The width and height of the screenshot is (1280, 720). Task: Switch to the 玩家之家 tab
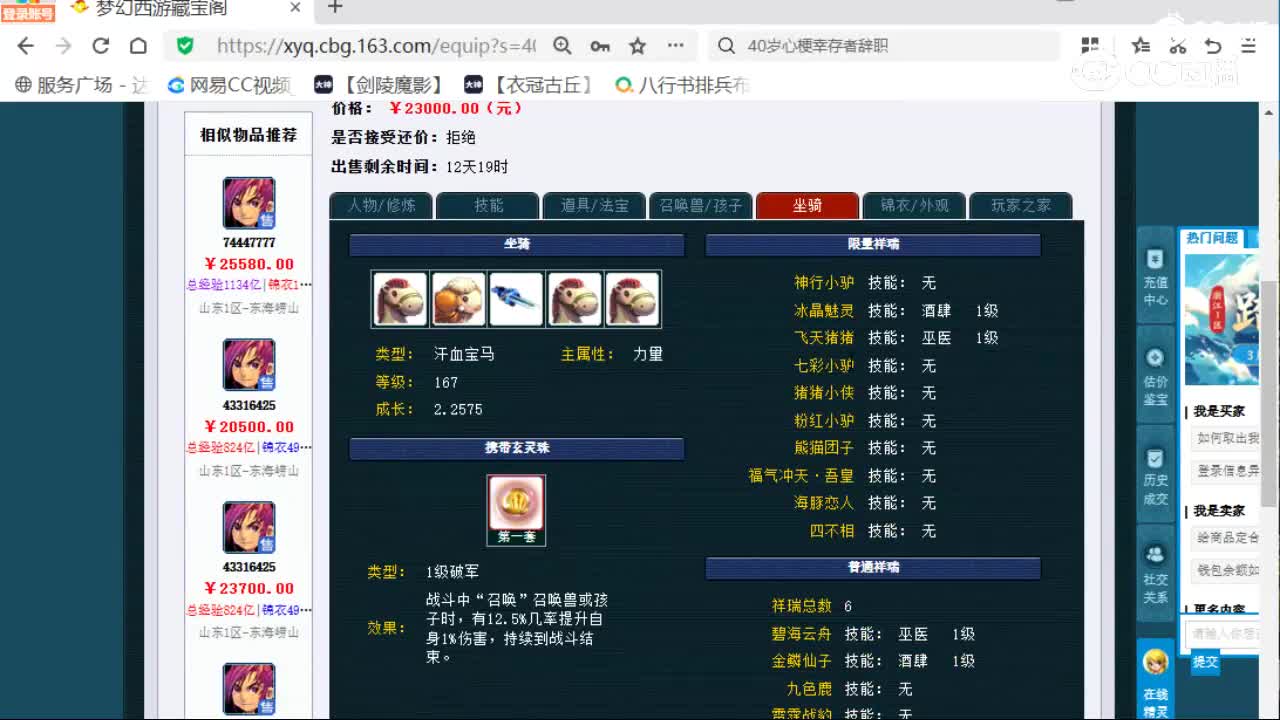coord(1021,205)
